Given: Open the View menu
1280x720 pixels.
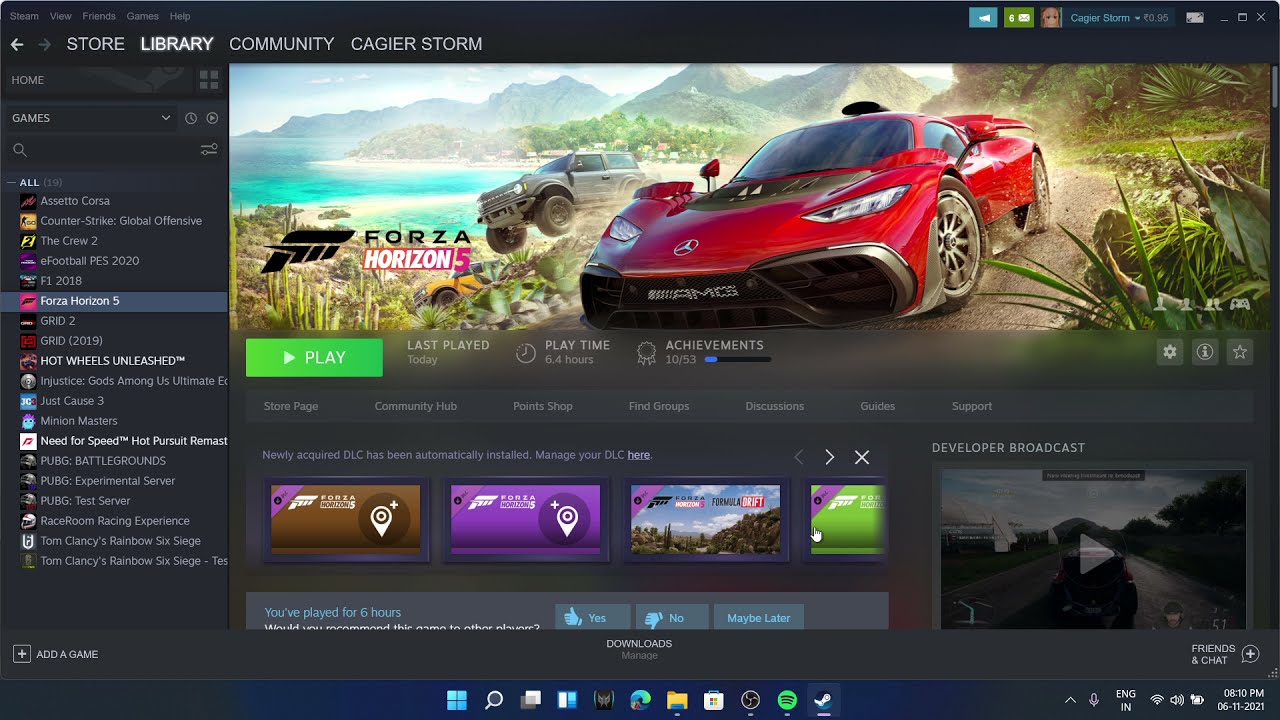Looking at the screenshot, I should click(61, 16).
